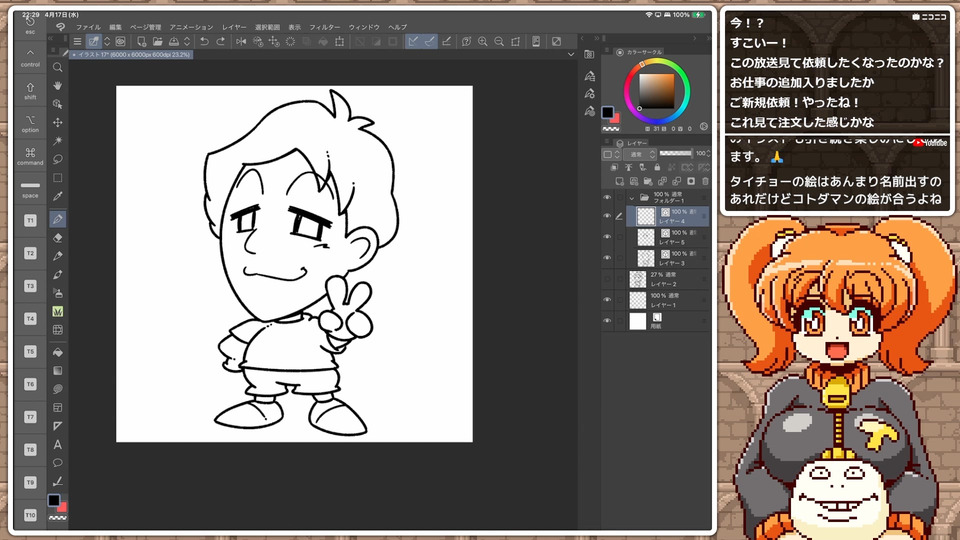Select the Eraser tool
The width and height of the screenshot is (960, 540).
[58, 238]
